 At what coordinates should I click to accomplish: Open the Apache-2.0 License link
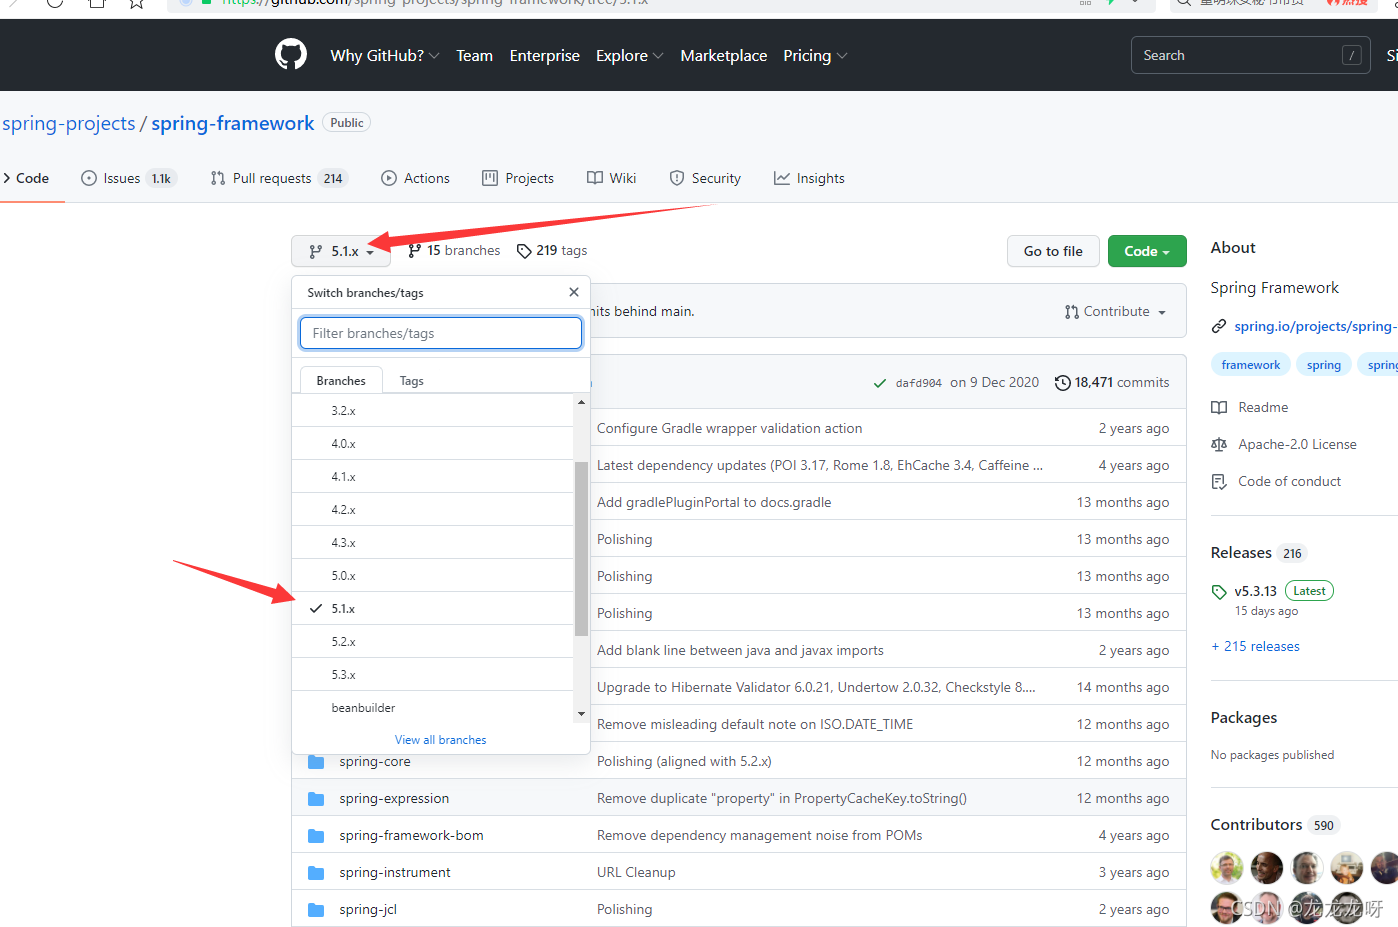(1284, 444)
